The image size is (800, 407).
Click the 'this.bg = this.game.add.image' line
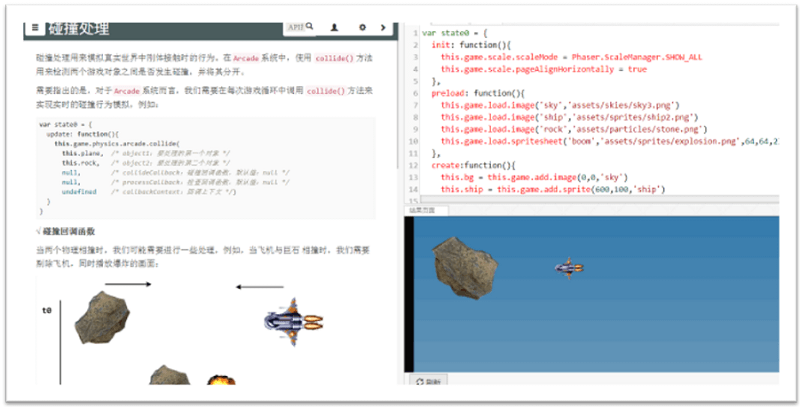[x=534, y=177]
